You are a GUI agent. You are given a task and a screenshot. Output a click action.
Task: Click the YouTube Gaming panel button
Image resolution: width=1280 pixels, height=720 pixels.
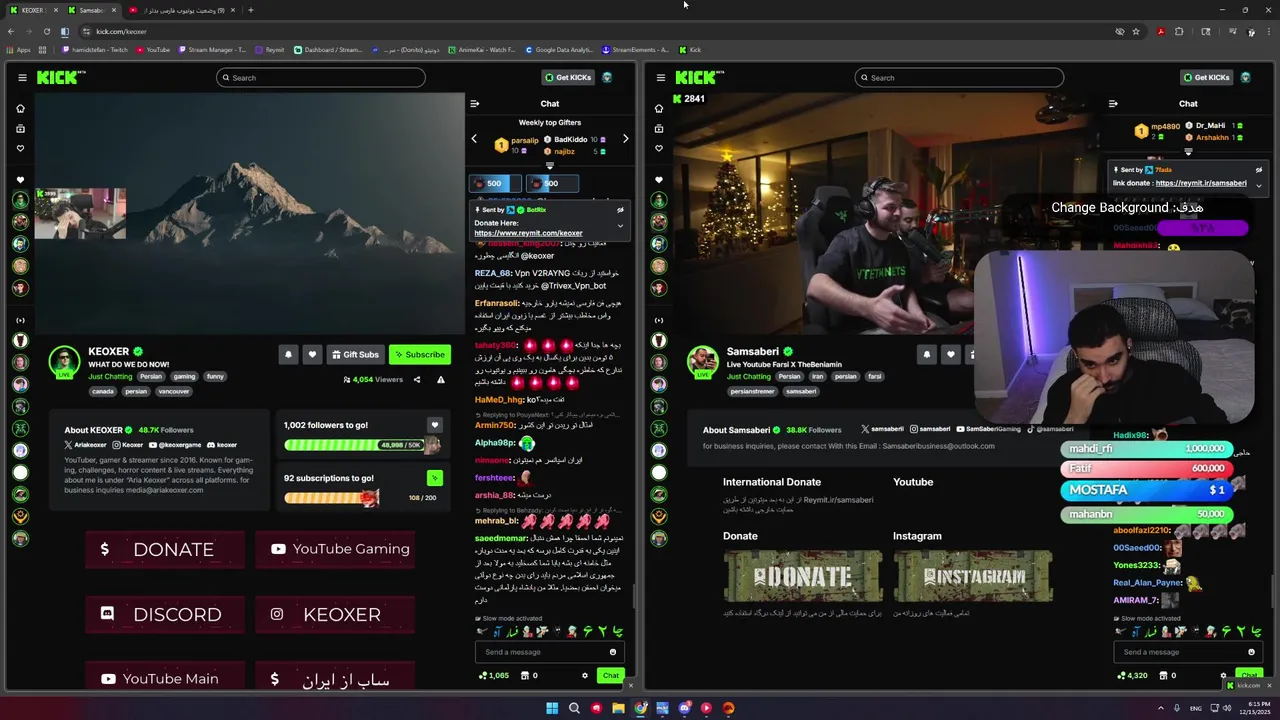335,549
